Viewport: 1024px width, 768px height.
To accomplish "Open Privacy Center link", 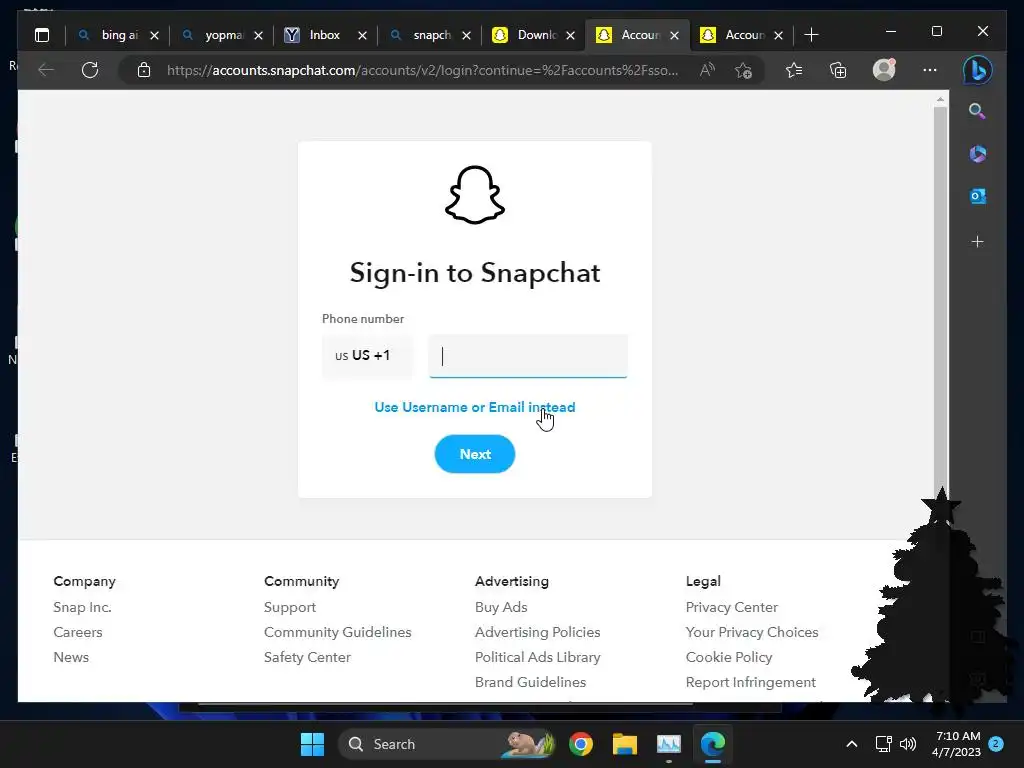I will click(731, 607).
